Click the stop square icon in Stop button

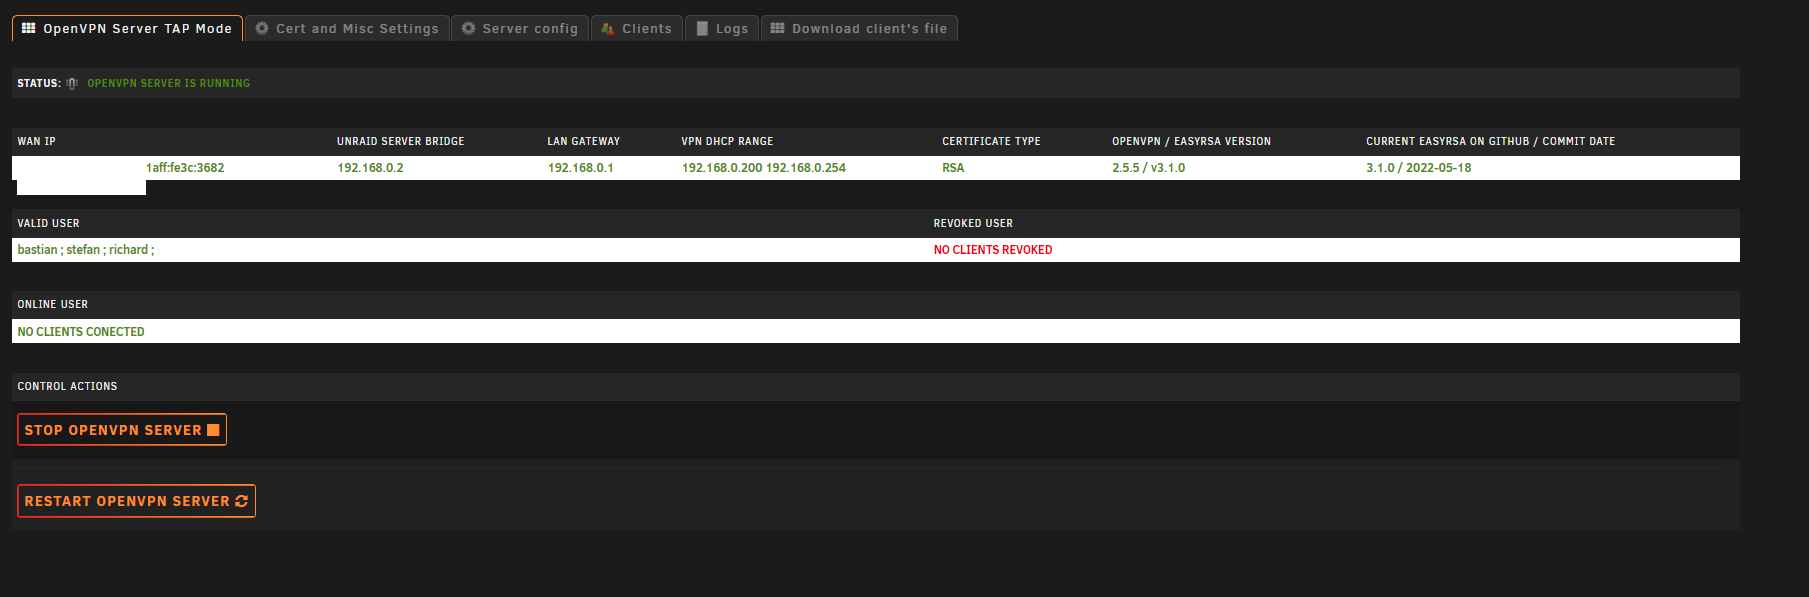213,430
